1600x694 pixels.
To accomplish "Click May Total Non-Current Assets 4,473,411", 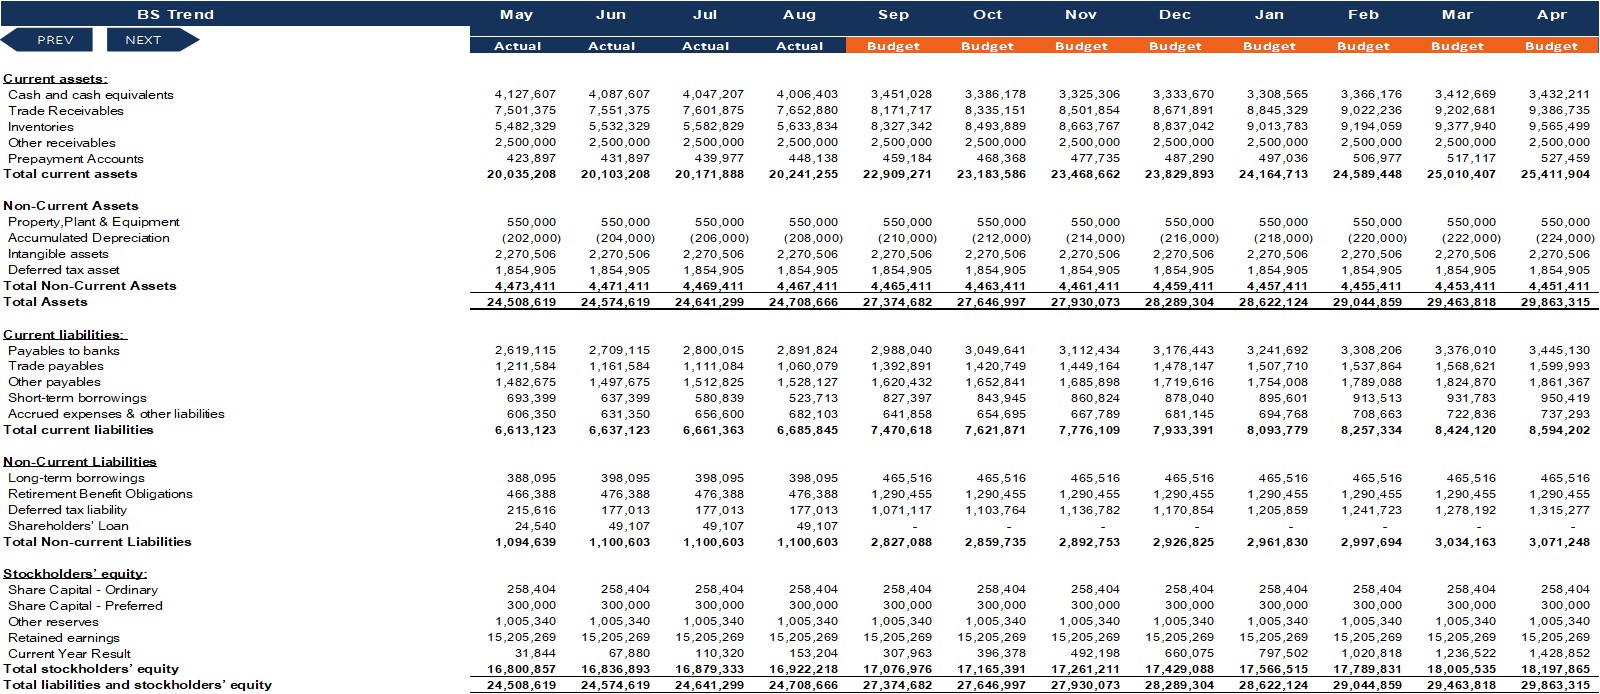I will click(525, 285).
